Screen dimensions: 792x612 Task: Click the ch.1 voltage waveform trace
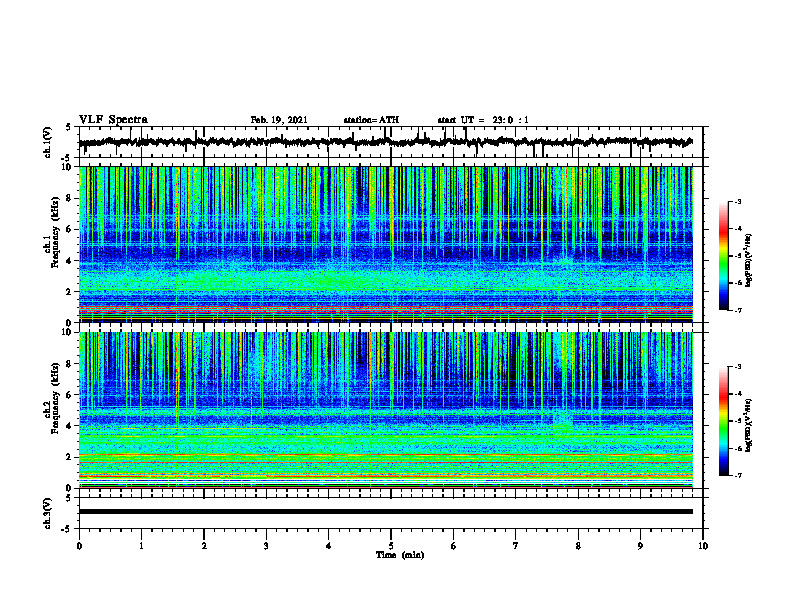tap(385, 142)
